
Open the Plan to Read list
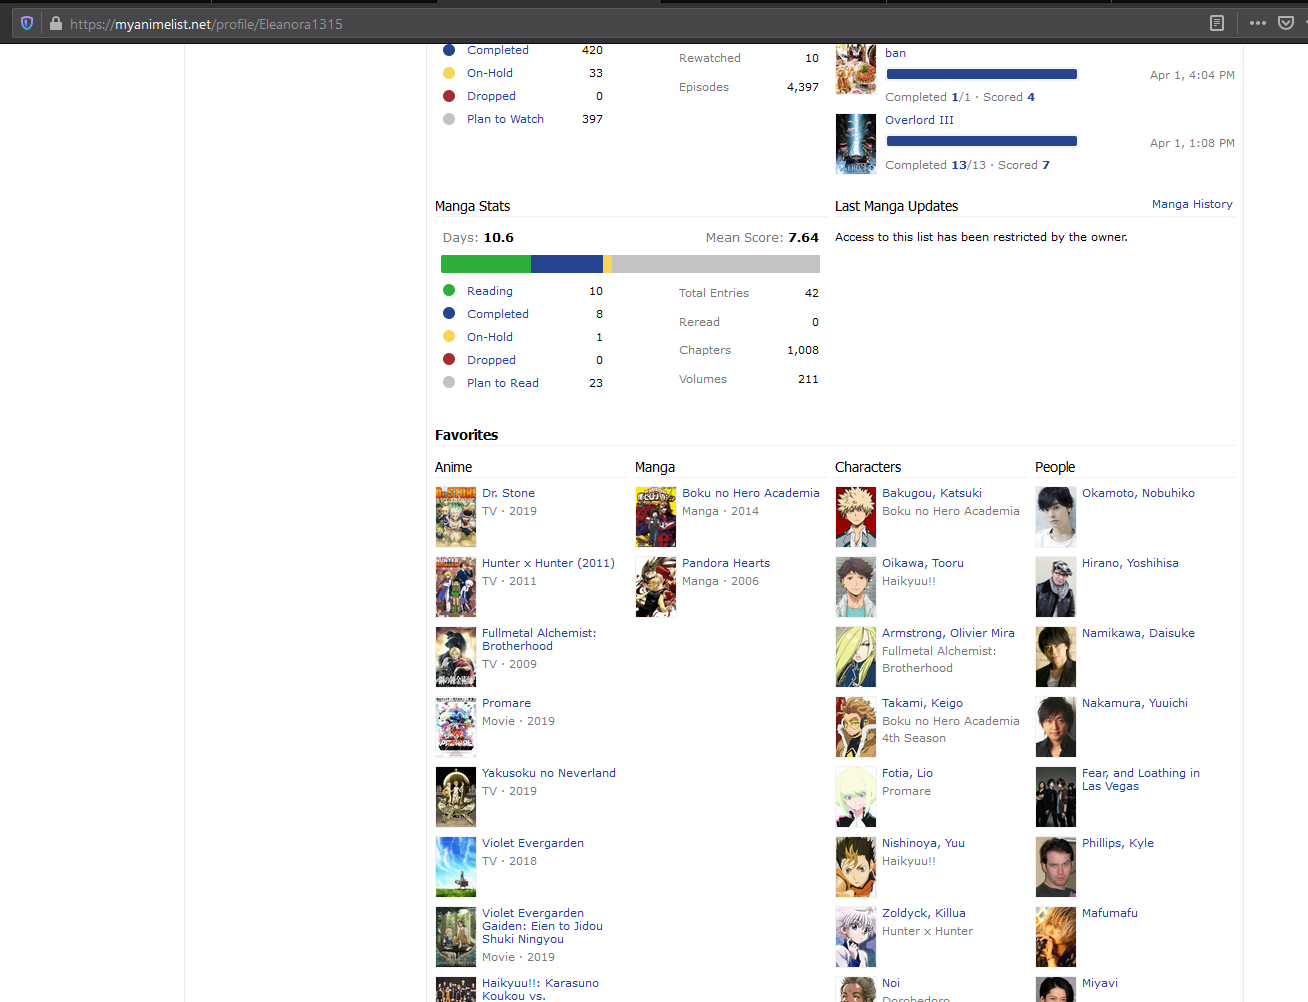click(x=503, y=383)
